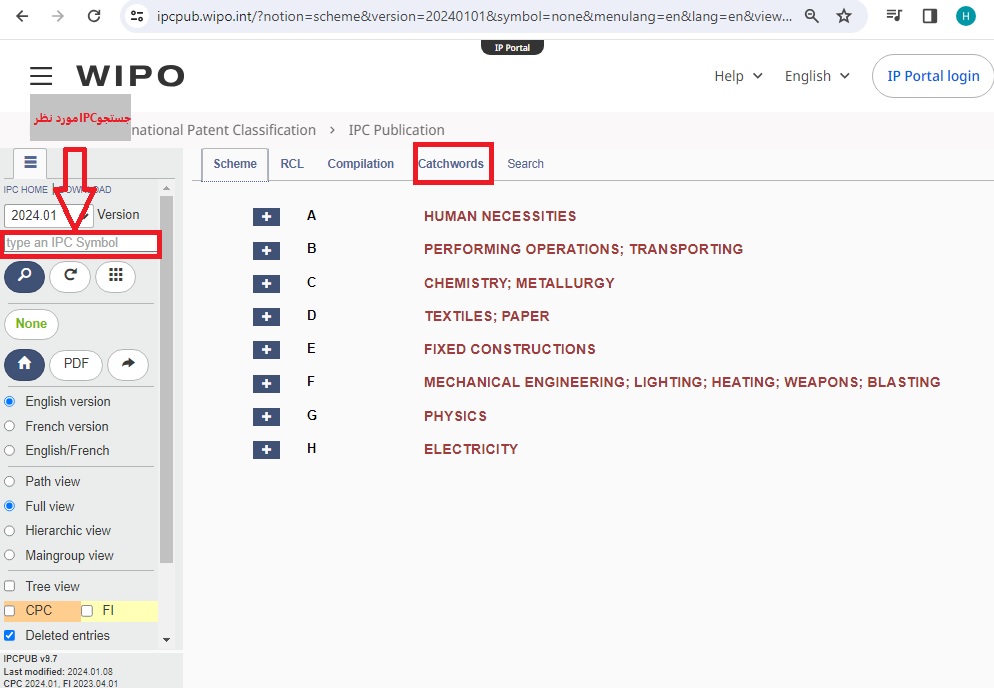Expand section H Electricity plus button
The image size is (994, 688).
[x=266, y=450]
